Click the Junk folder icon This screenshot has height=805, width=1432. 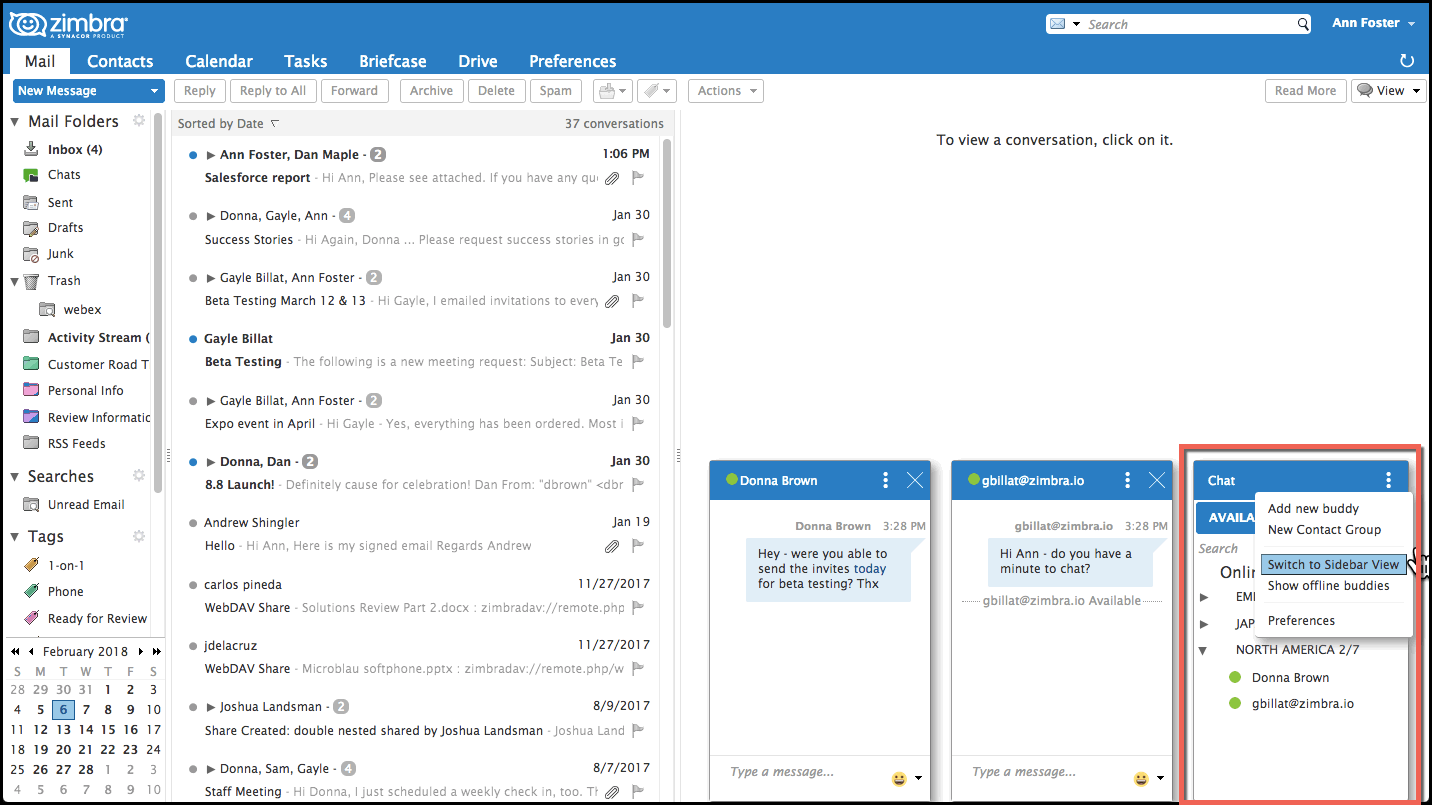tap(32, 253)
